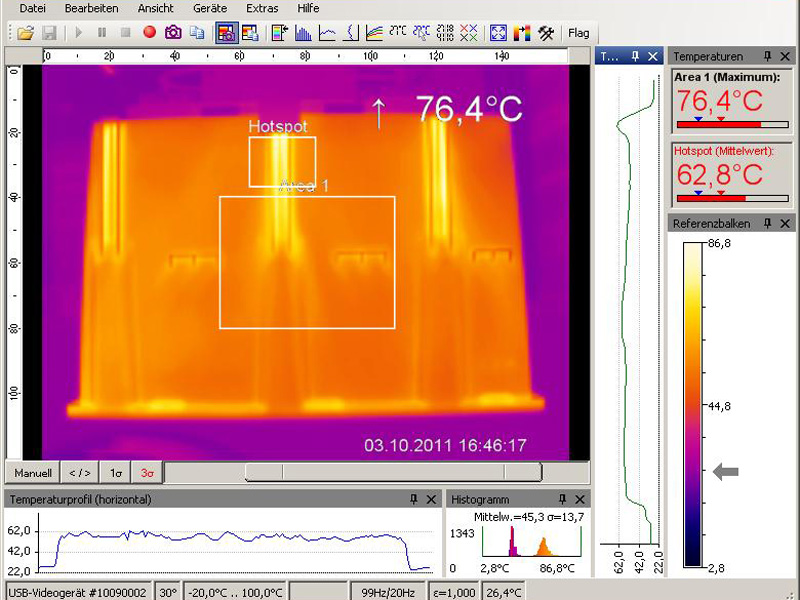Viewport: 800px width, 600px height.
Task: Click the ε=1,000 emissivity status field
Action: point(454,592)
